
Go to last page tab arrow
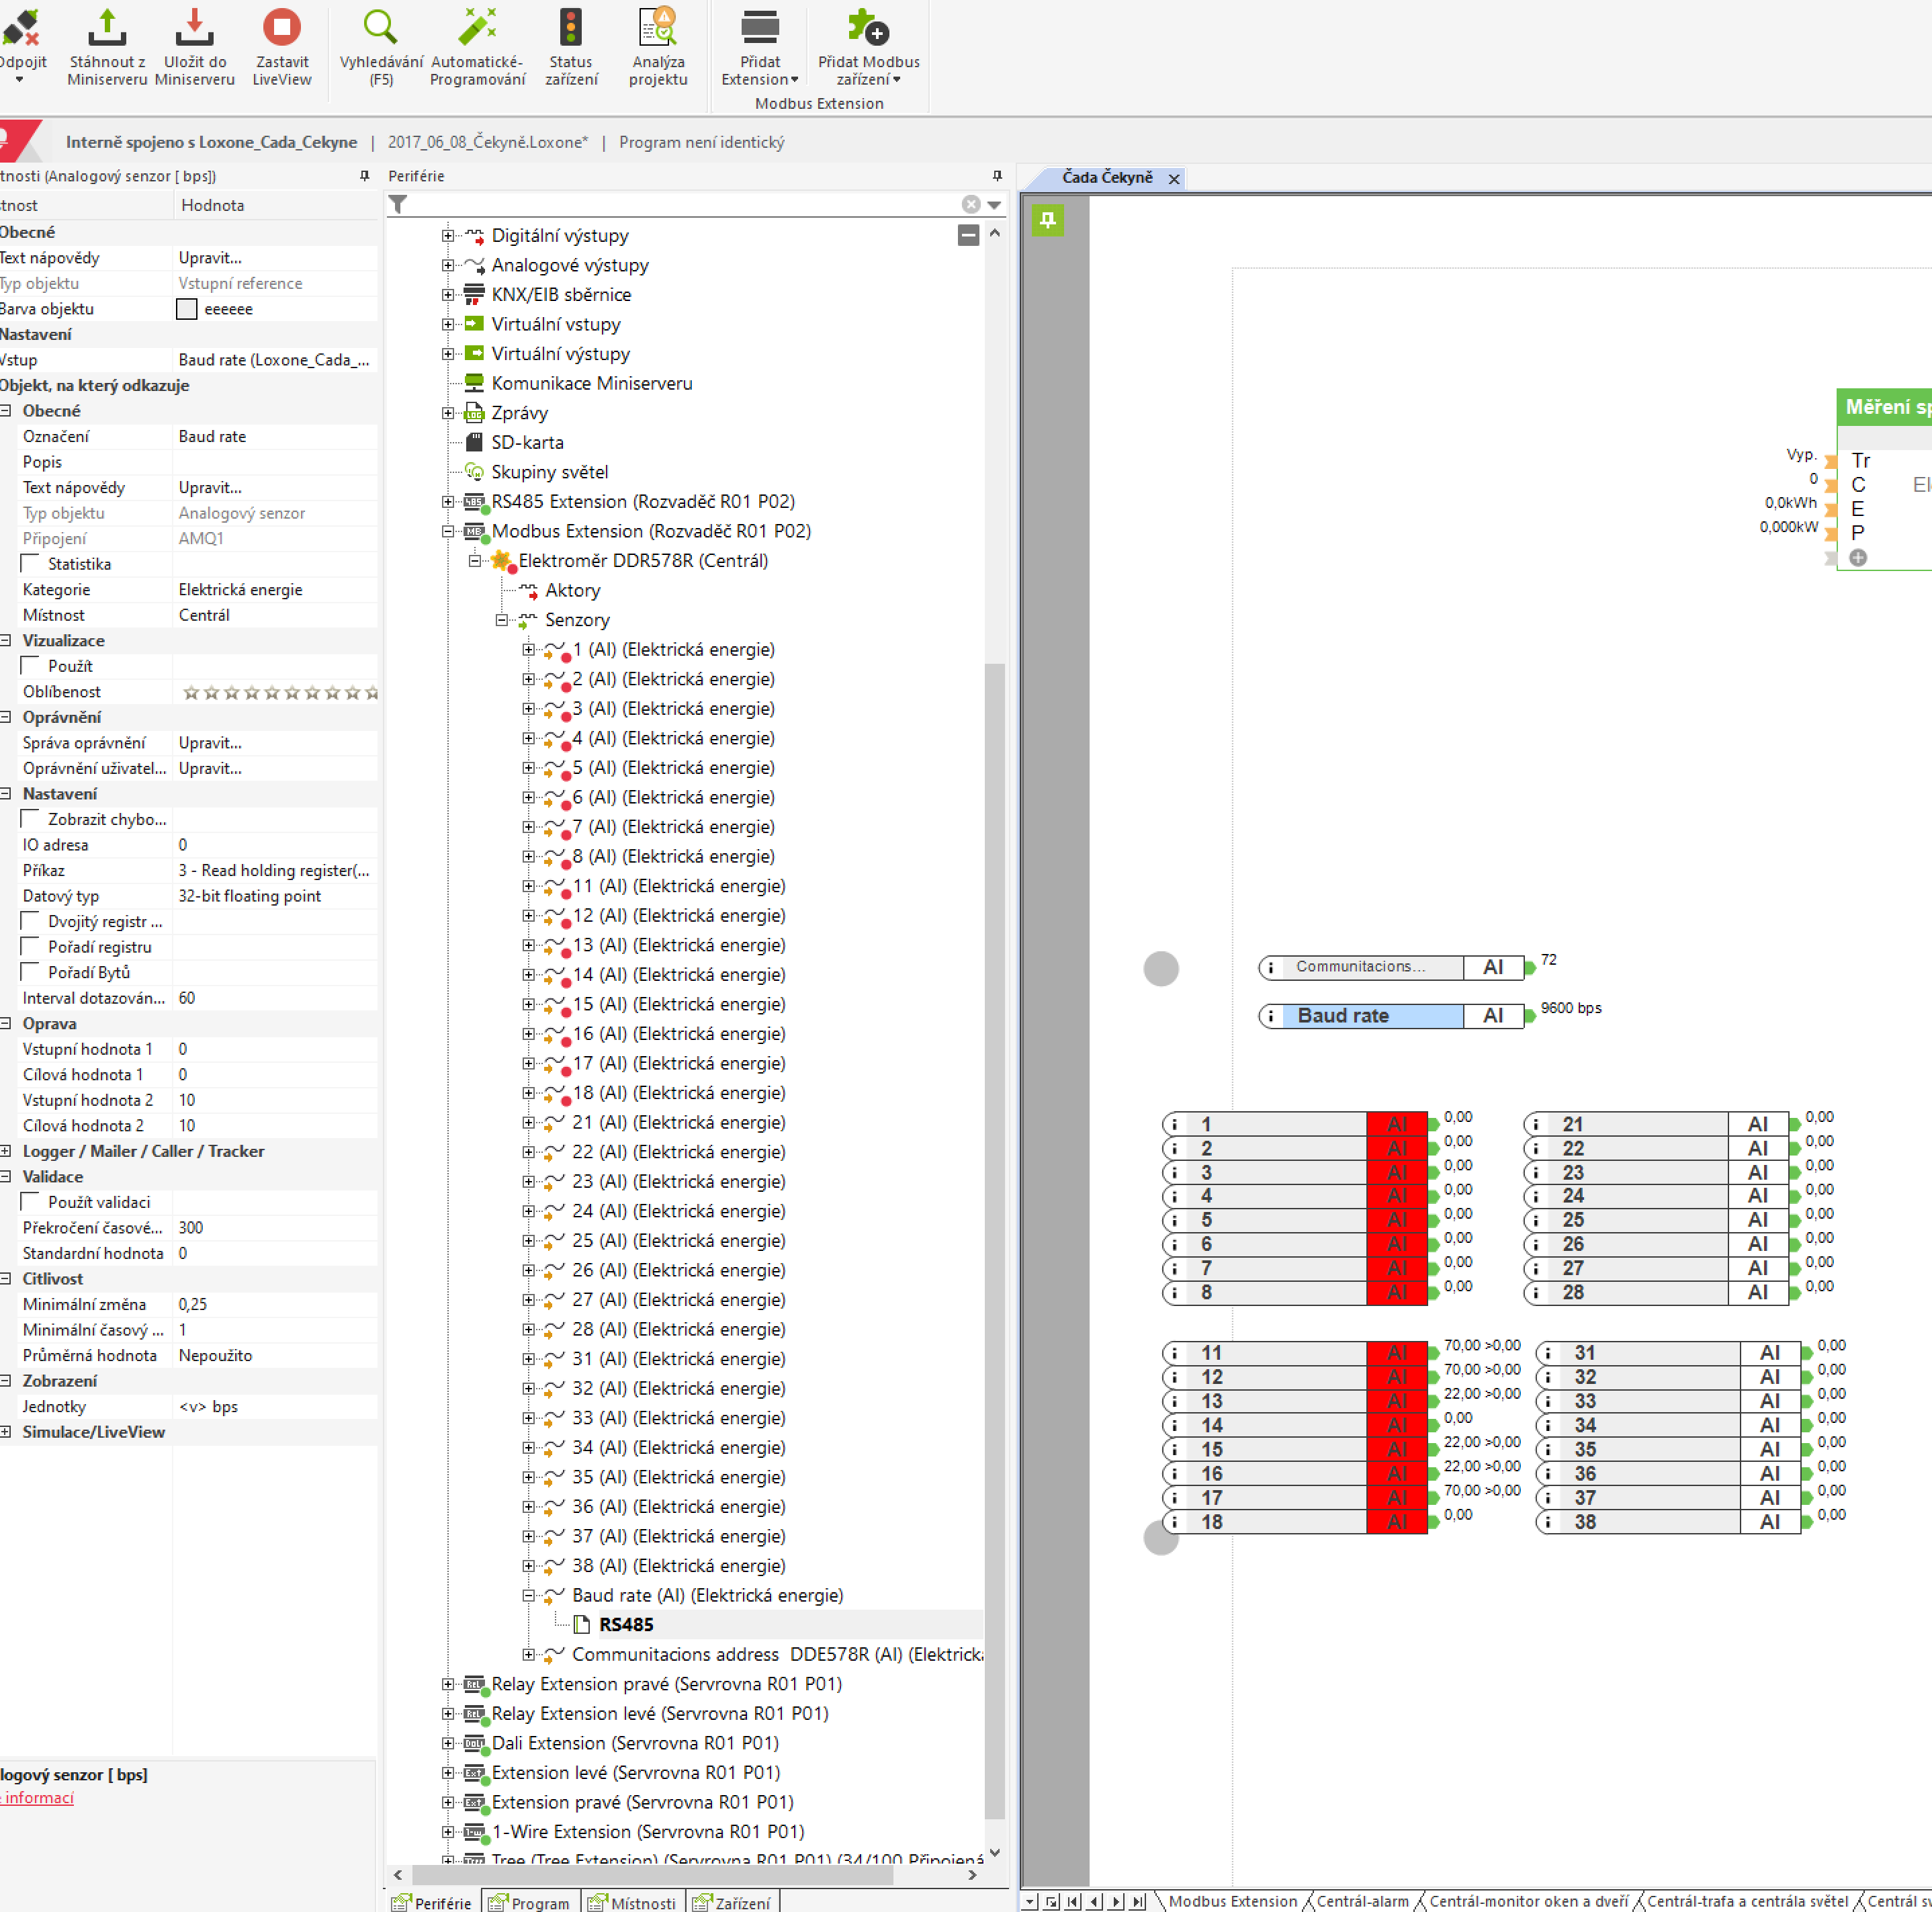(1138, 1902)
